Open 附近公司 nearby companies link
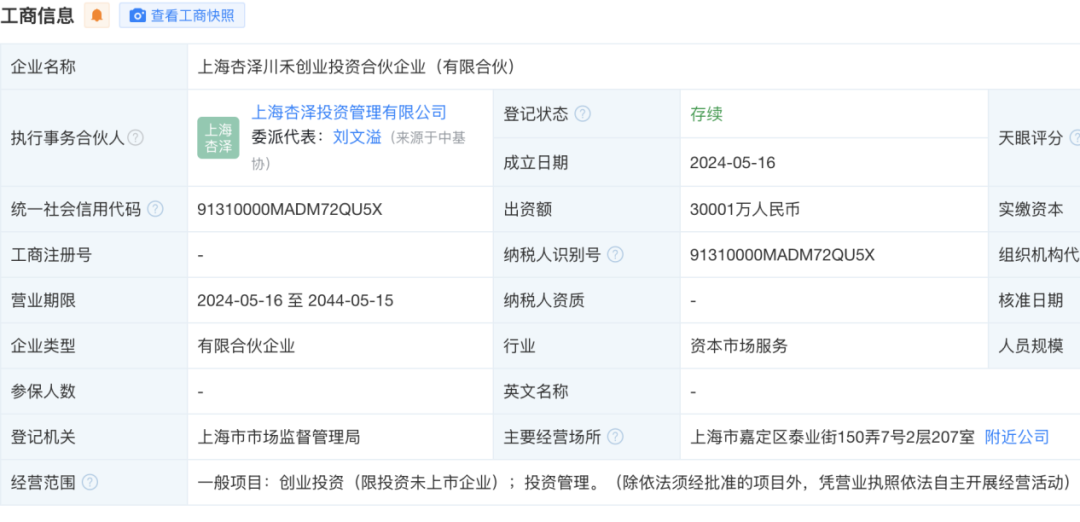This screenshot has height=522, width=1080. coord(1017,437)
